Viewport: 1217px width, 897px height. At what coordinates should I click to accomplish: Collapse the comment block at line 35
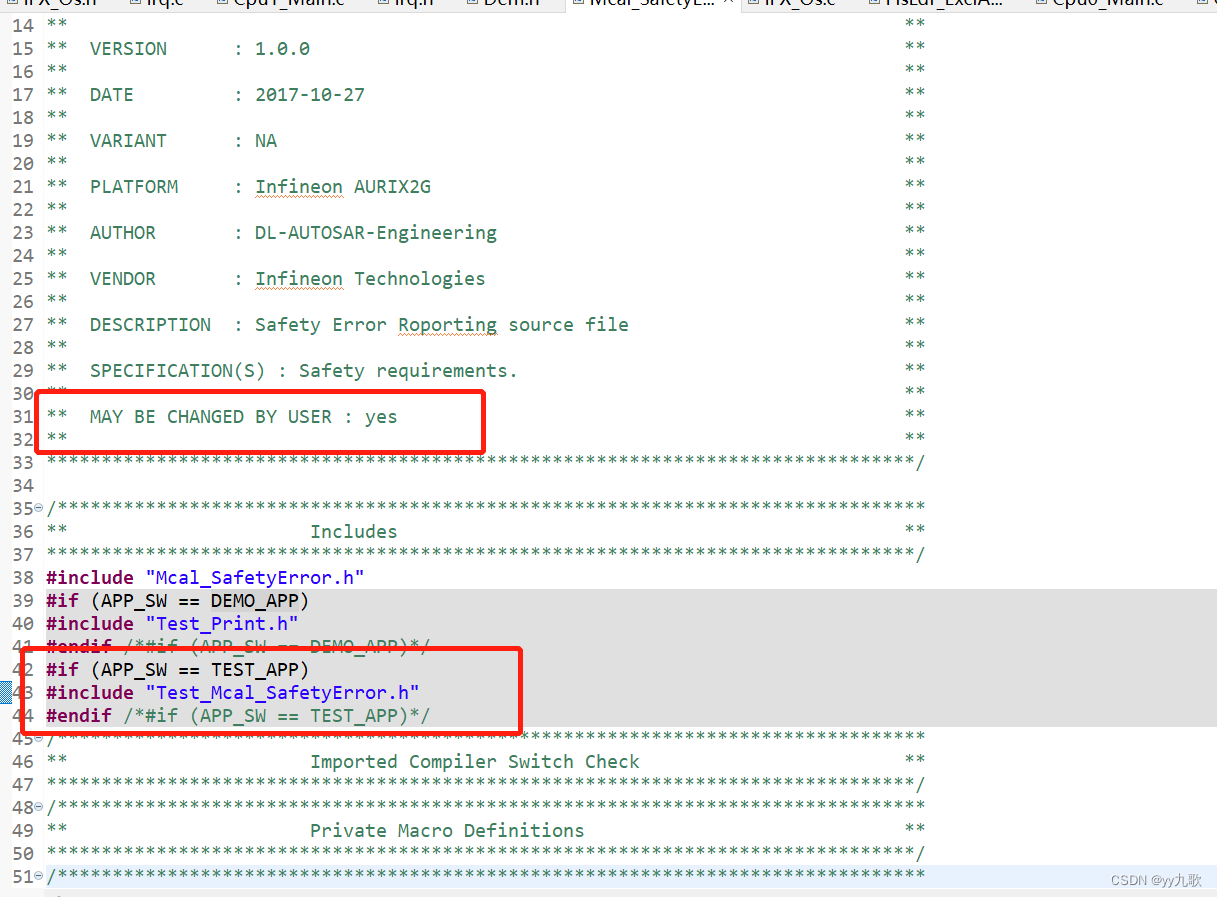pos(39,508)
